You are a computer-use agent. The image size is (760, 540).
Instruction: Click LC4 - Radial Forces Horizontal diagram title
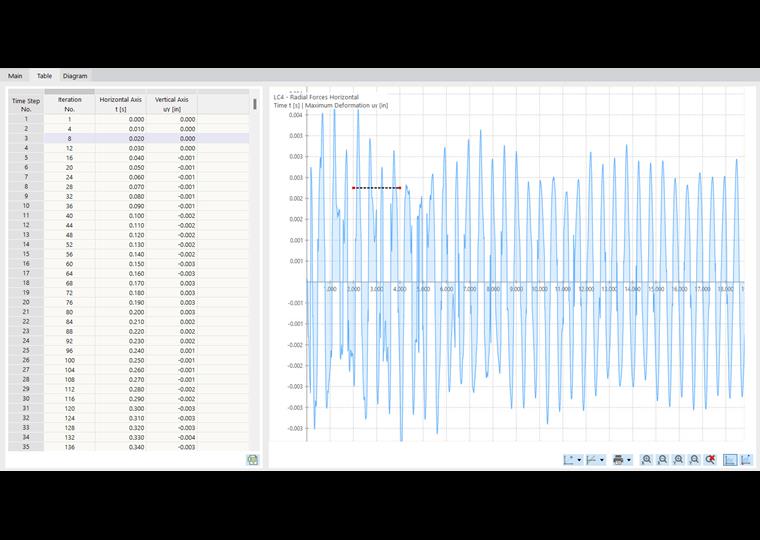pyautogui.click(x=316, y=97)
